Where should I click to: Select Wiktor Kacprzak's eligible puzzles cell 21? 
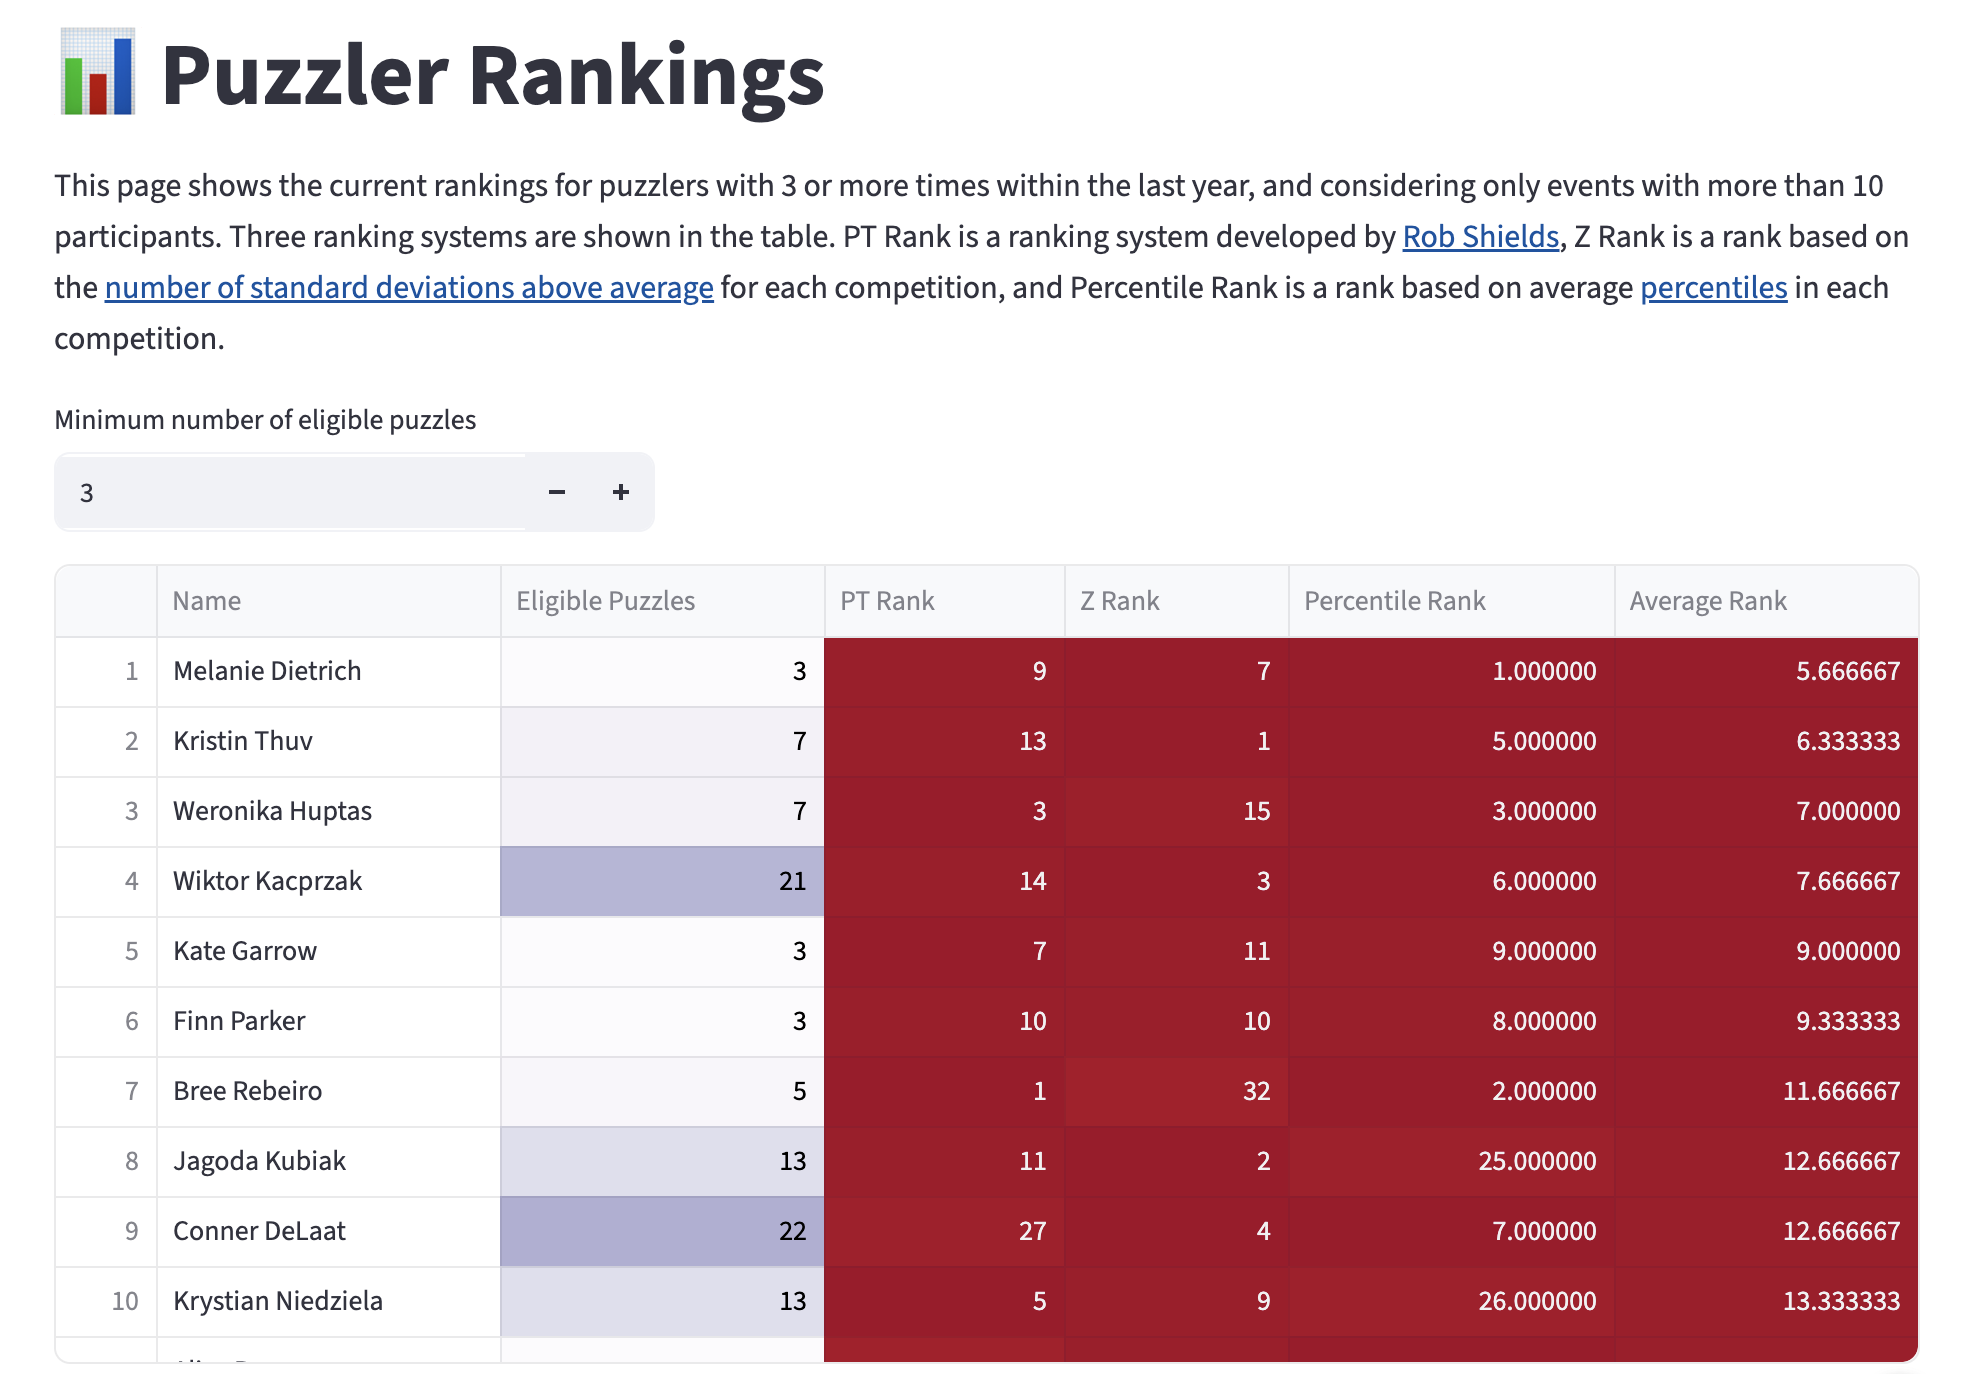coord(662,881)
